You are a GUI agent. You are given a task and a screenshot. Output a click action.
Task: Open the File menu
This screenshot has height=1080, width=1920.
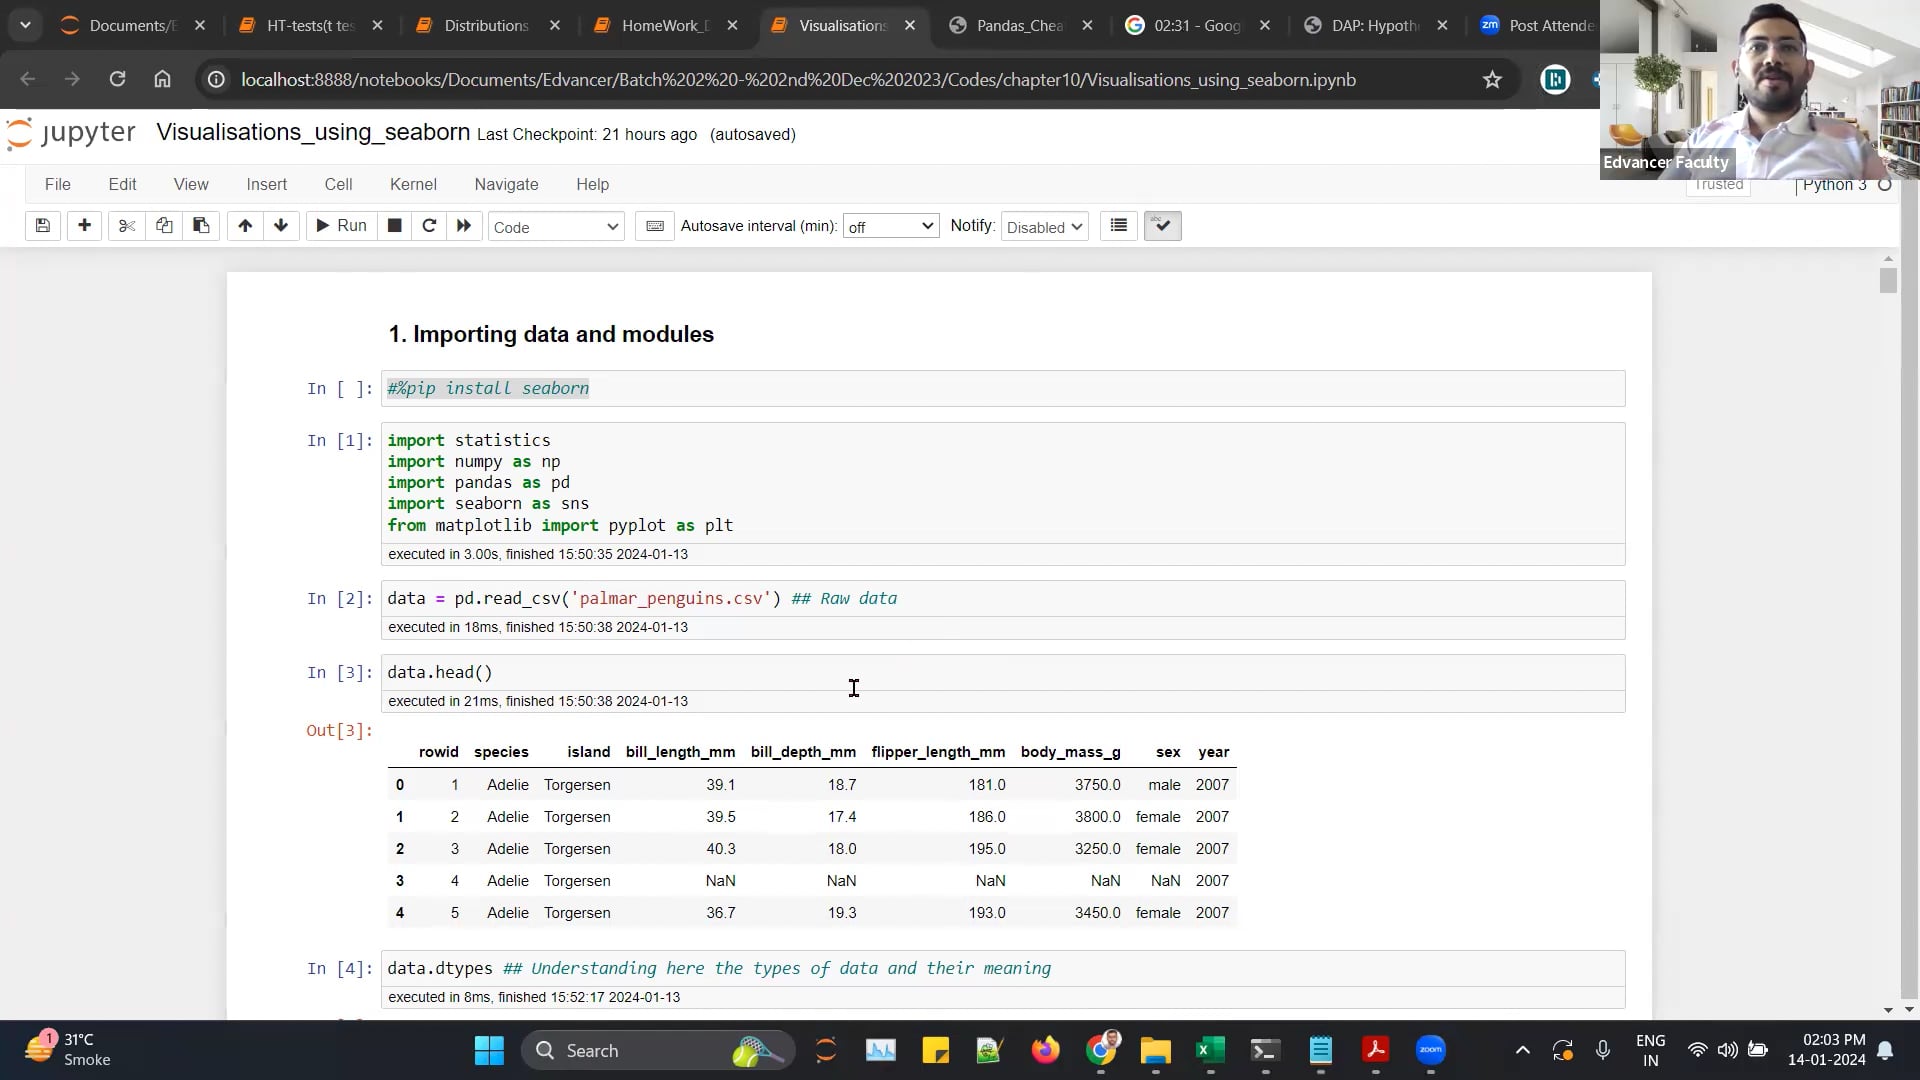pos(58,184)
